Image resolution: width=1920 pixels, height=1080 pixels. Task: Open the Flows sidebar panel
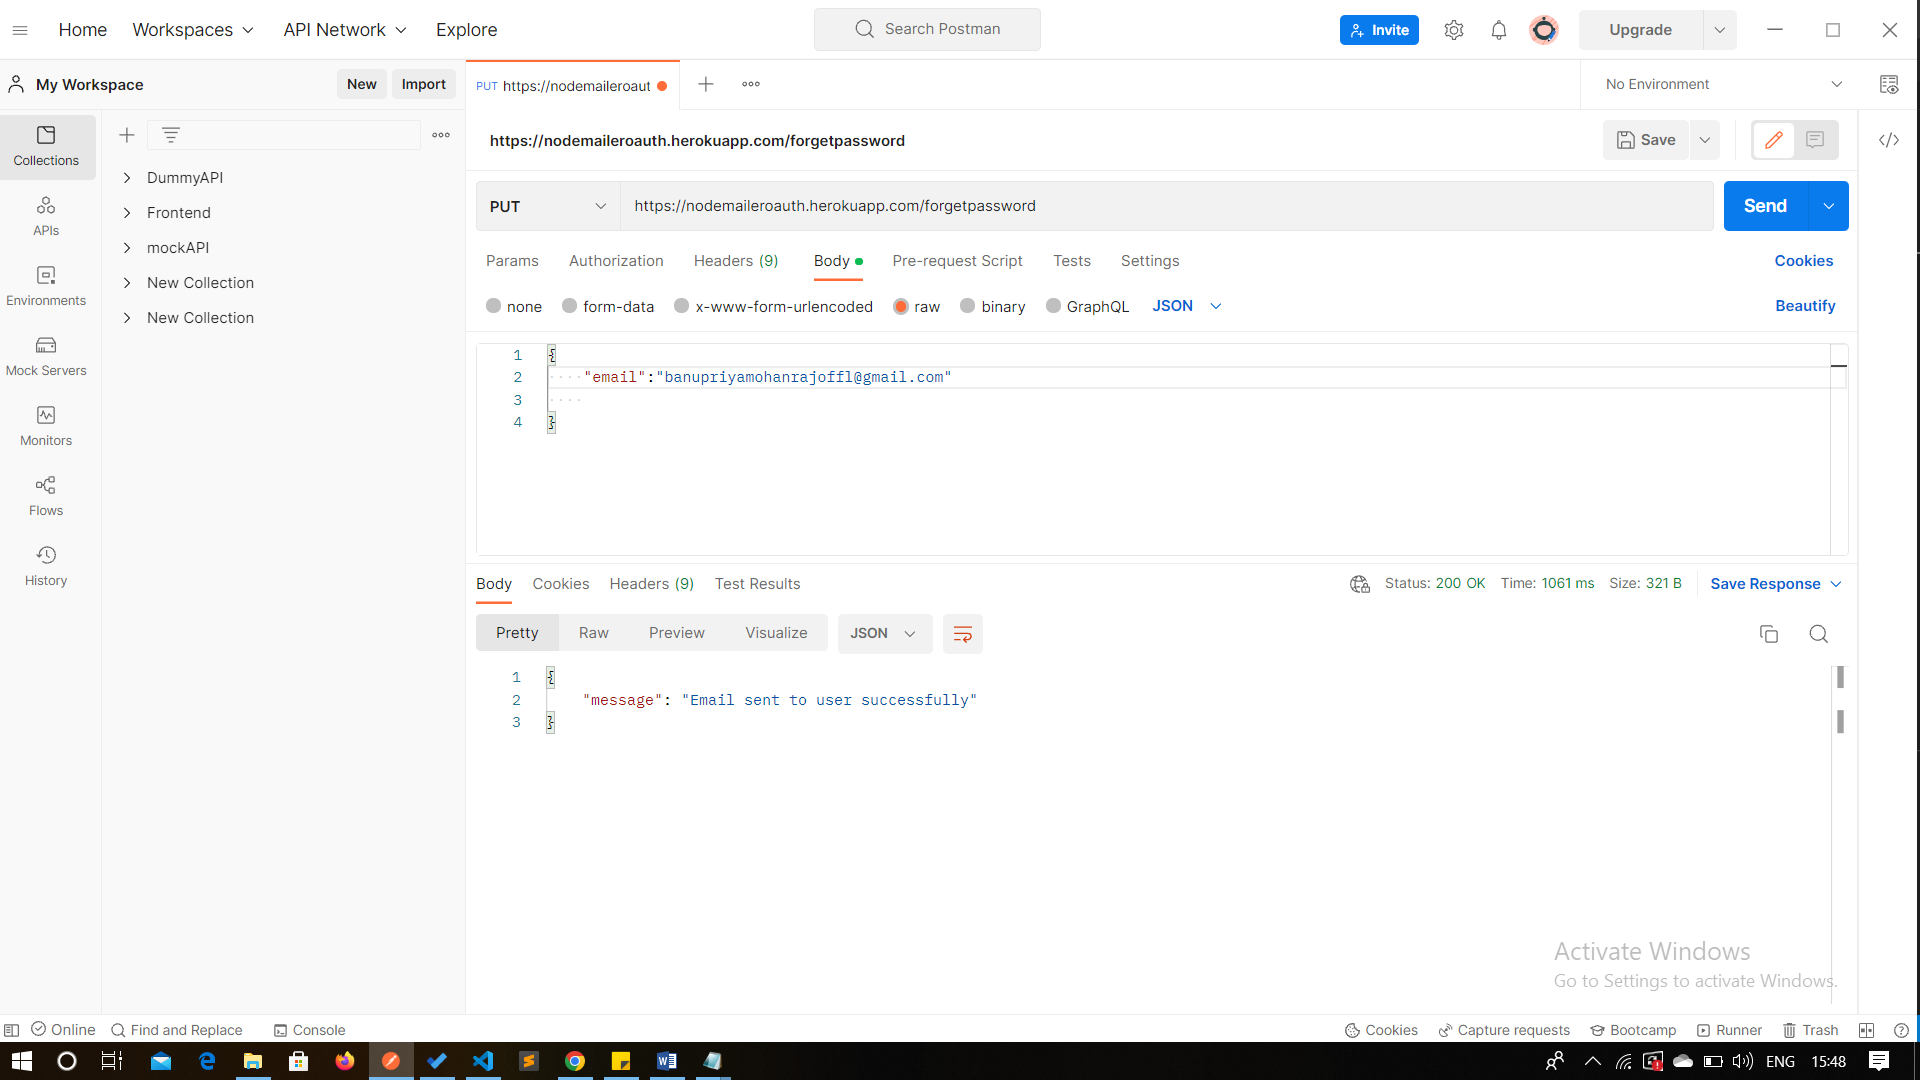point(46,496)
